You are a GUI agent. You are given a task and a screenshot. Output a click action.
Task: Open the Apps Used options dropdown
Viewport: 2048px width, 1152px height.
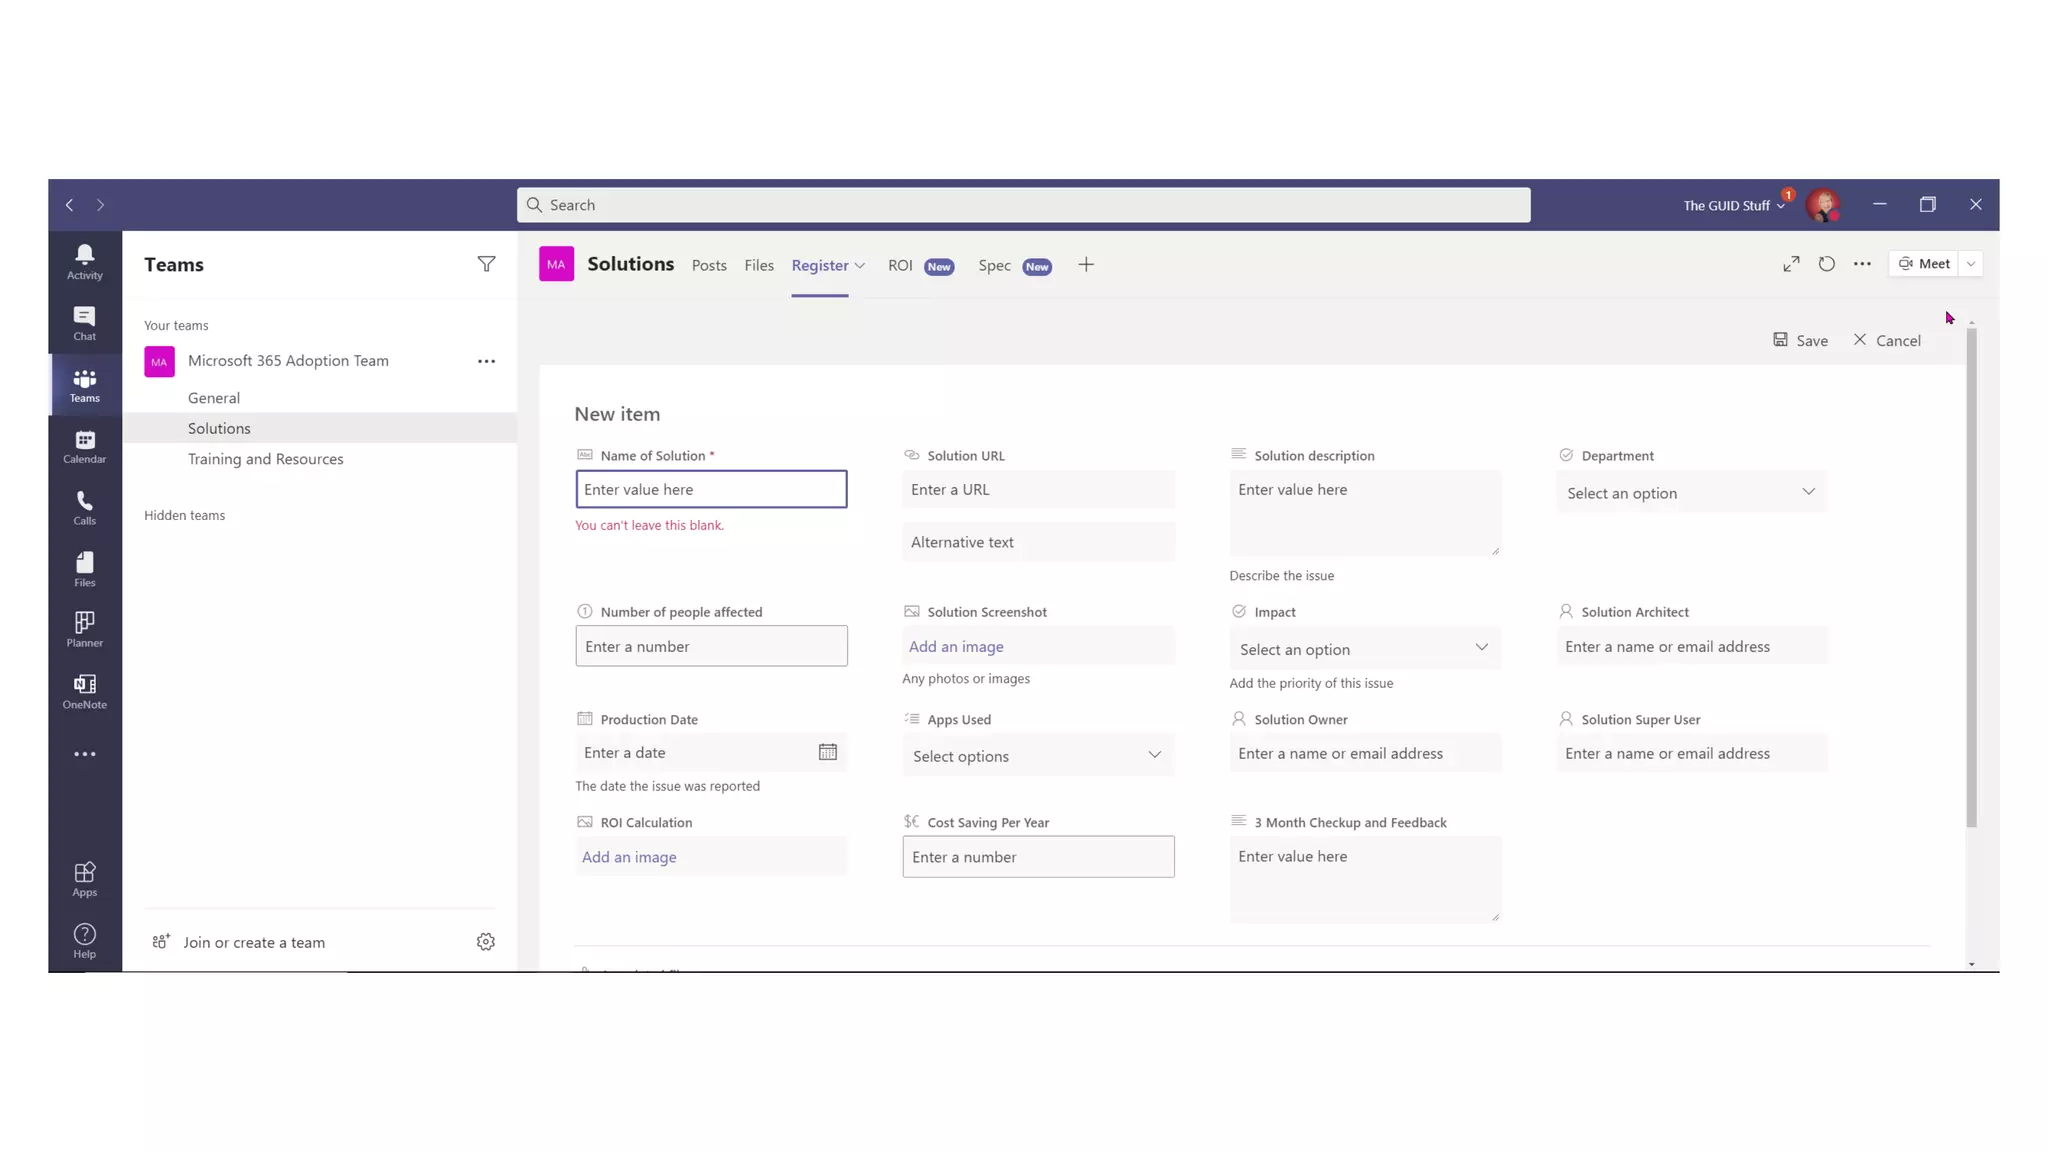point(1037,756)
